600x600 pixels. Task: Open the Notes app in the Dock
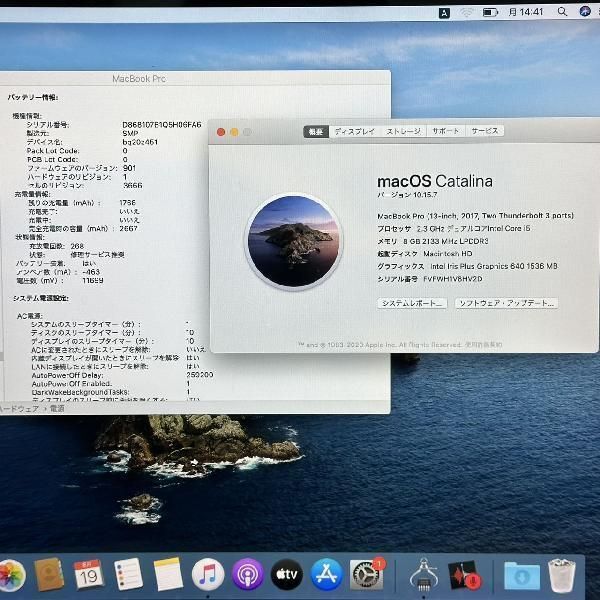click(x=168, y=574)
